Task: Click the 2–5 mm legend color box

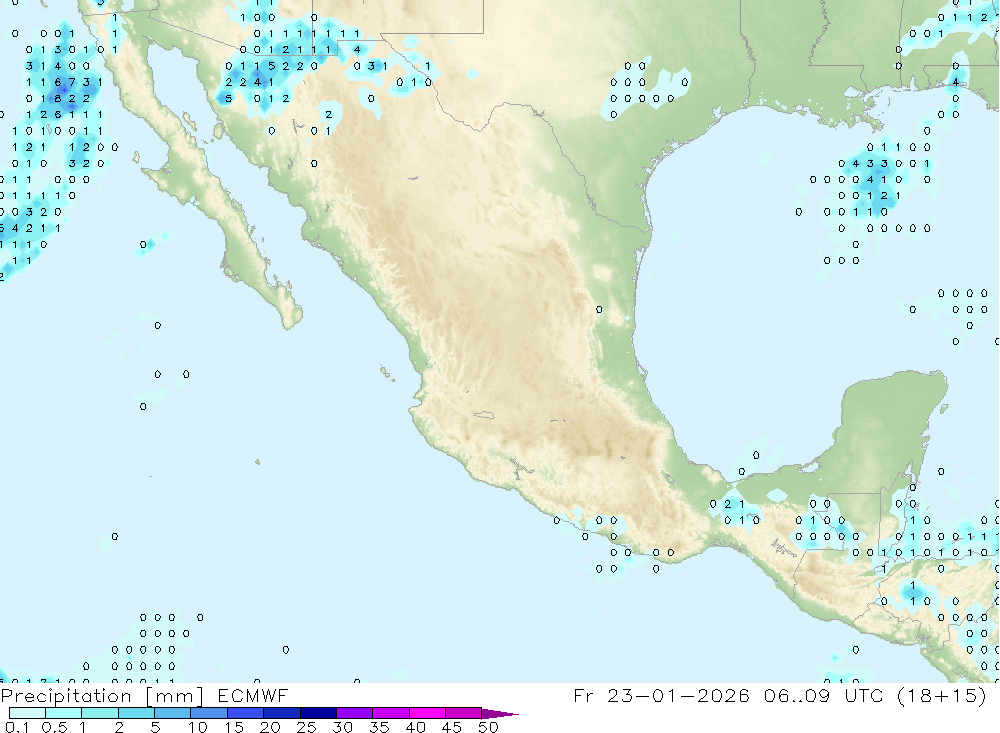Action: click(x=136, y=713)
